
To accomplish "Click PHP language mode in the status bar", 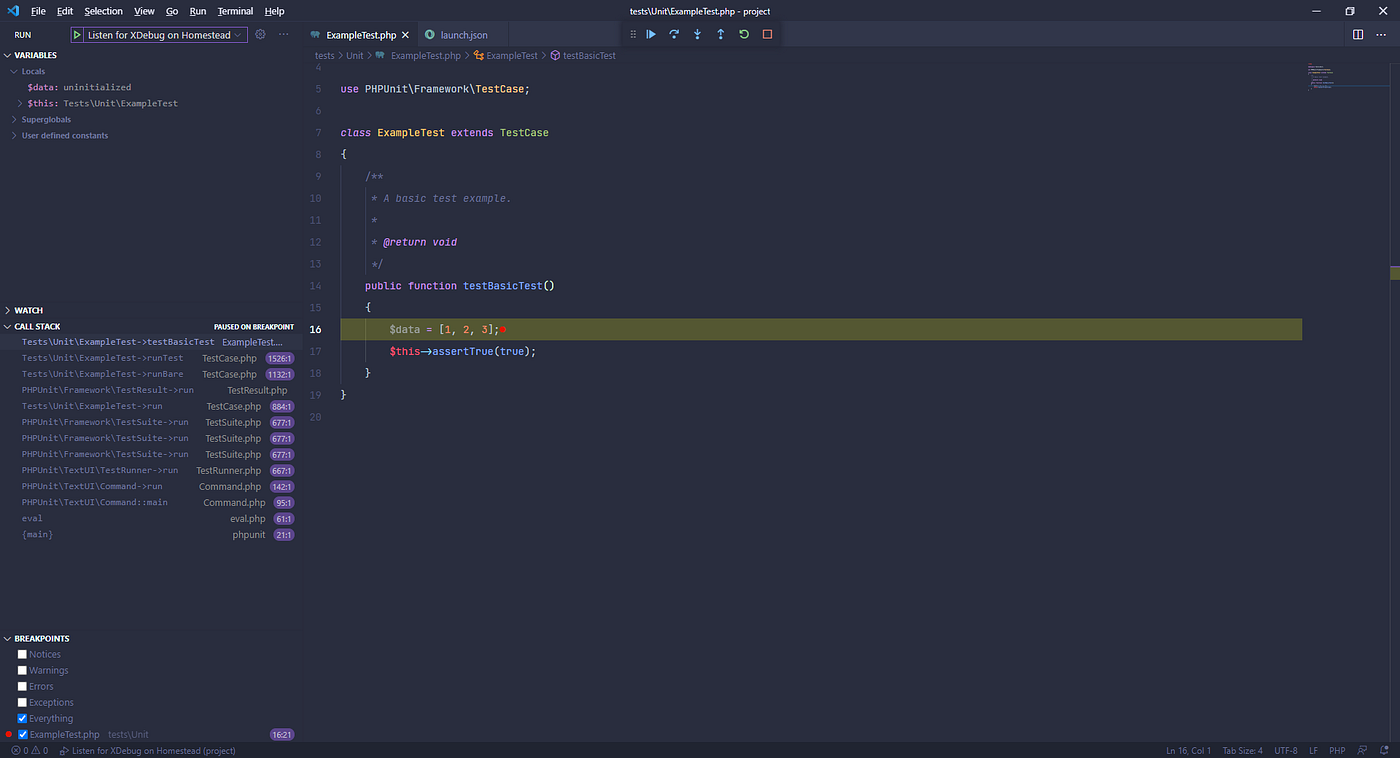I will (x=1337, y=750).
